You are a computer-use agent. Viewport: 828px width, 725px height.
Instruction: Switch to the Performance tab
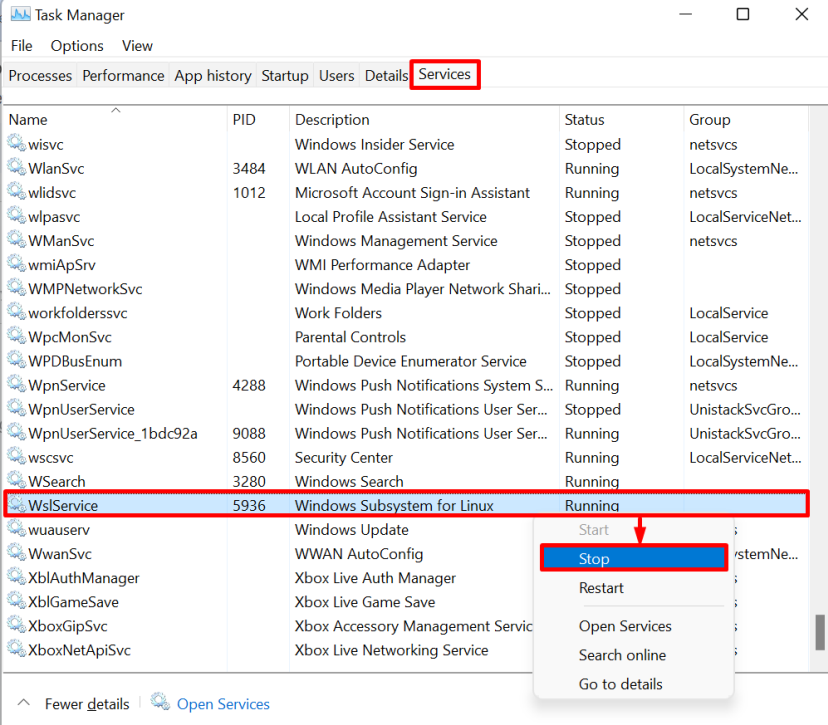123,76
